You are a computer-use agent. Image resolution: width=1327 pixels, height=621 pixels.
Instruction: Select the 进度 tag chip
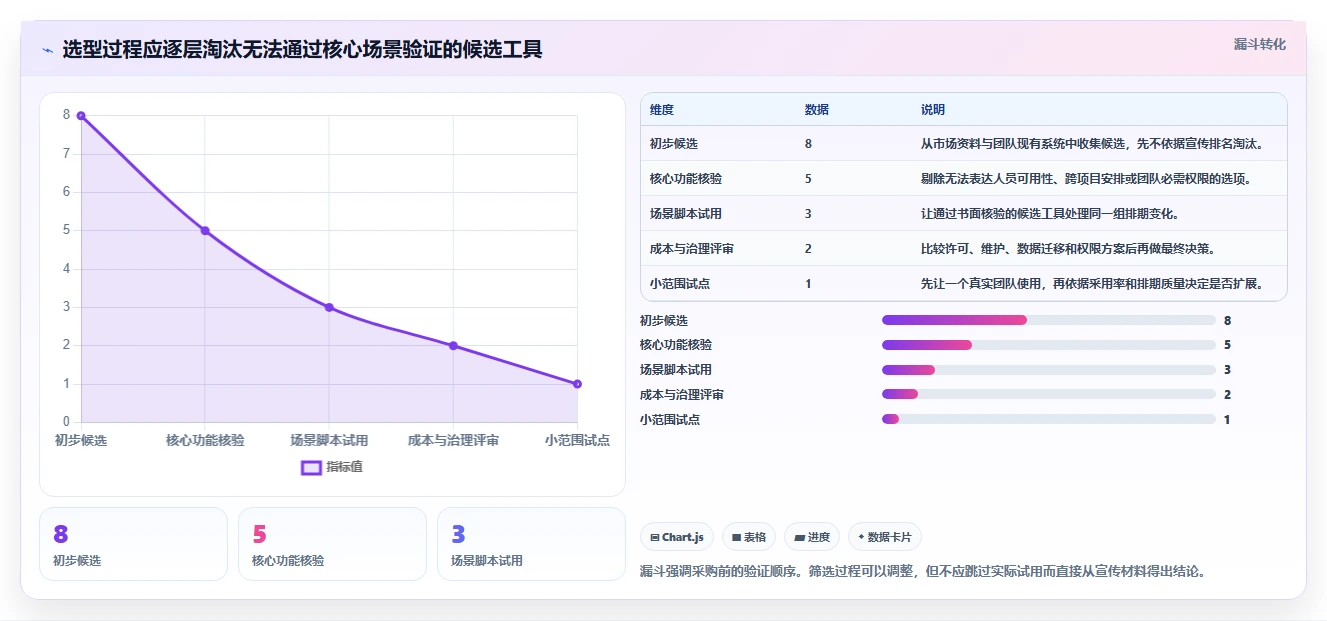[x=812, y=537]
